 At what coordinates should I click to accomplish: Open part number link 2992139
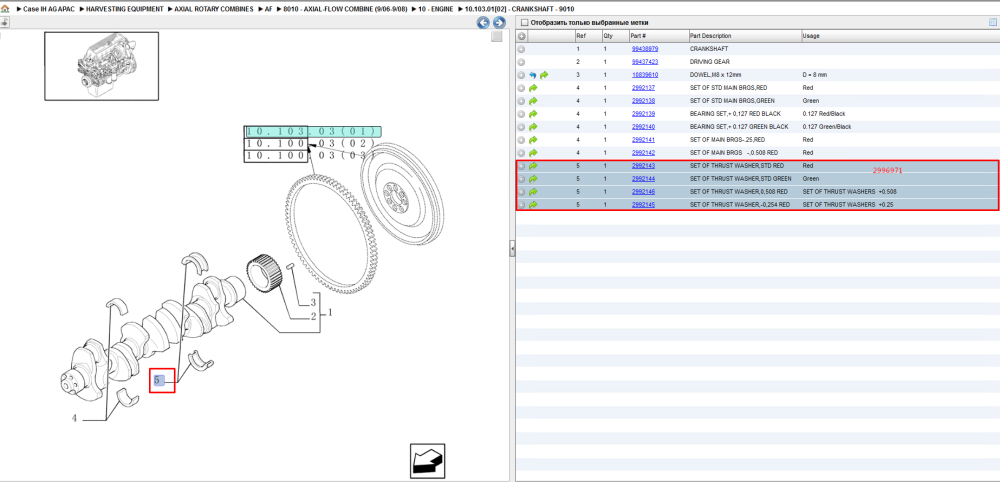pyautogui.click(x=643, y=114)
